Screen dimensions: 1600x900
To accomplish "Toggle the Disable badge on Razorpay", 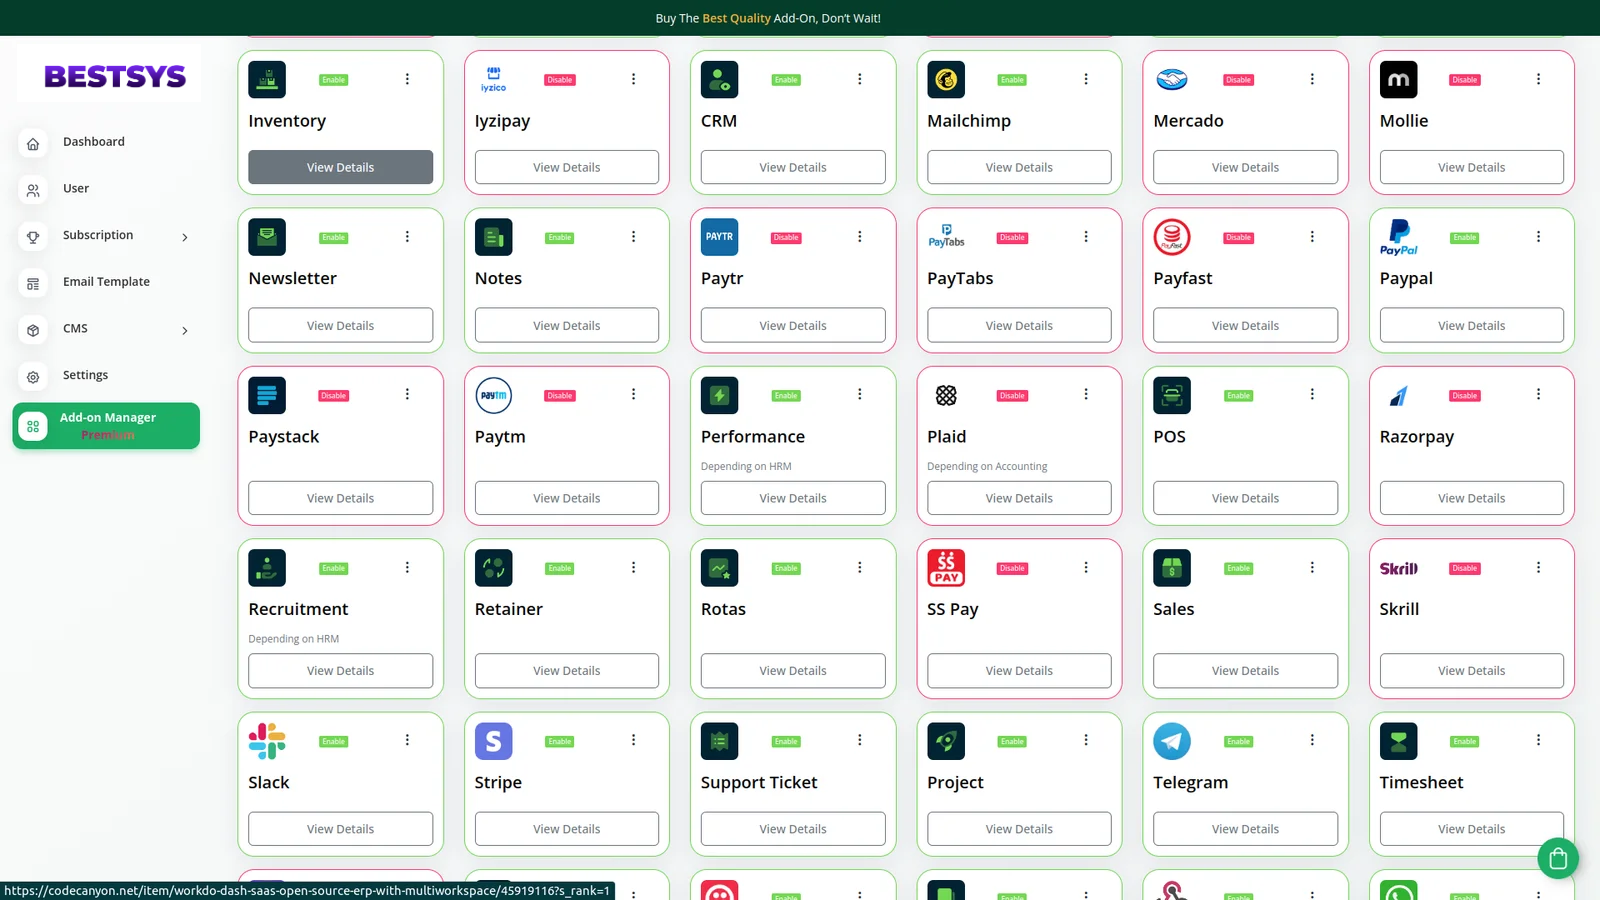I will click(x=1464, y=396).
